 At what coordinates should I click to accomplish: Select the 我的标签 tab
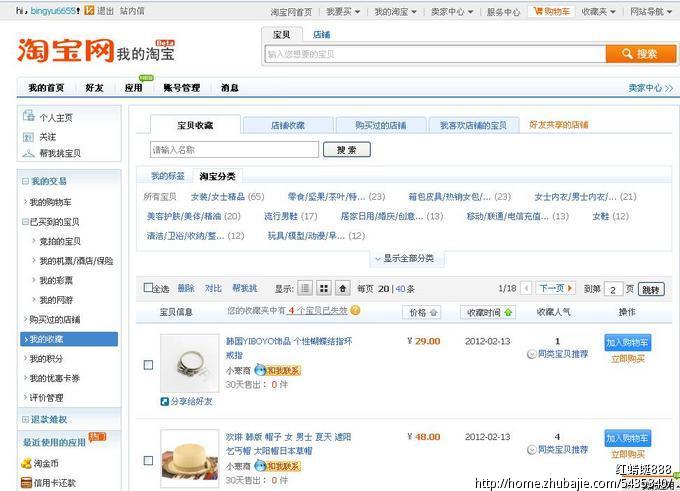pyautogui.click(x=168, y=176)
